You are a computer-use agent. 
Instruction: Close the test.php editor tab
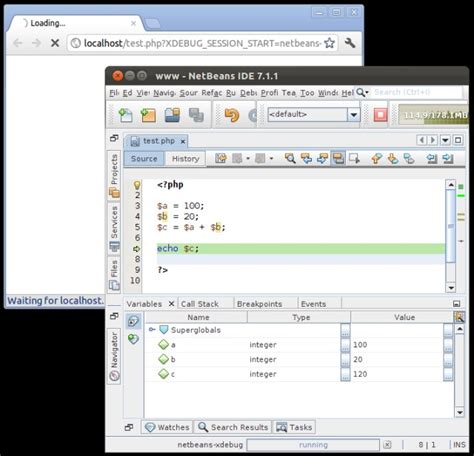click(183, 142)
